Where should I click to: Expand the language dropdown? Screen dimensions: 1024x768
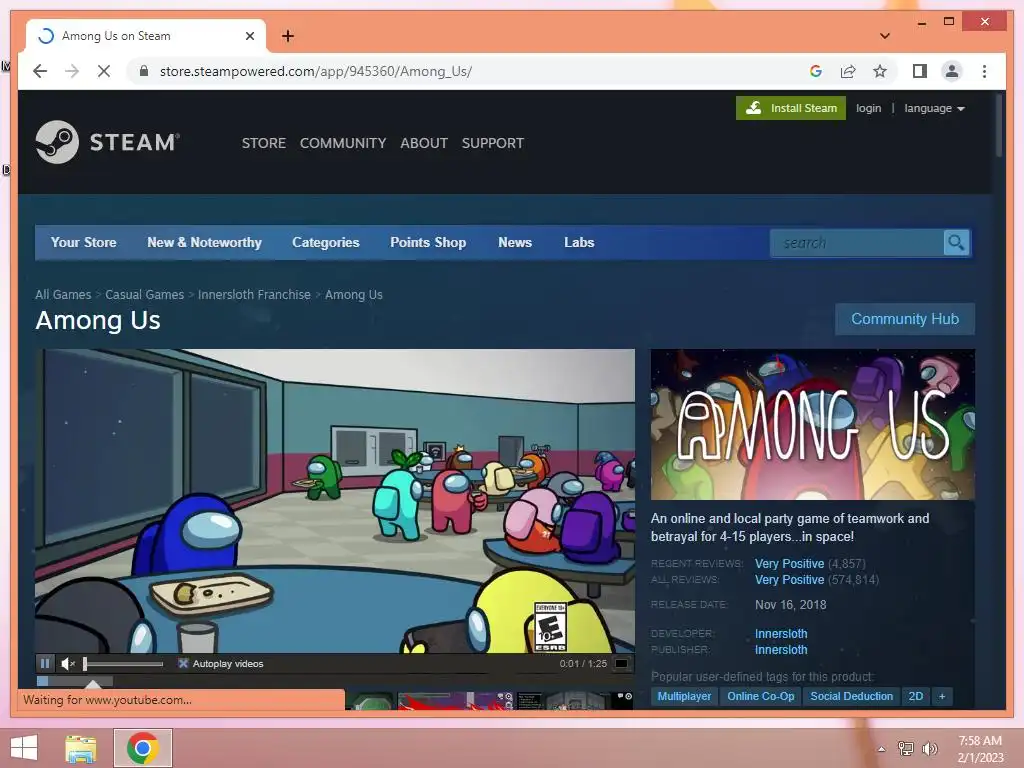935,108
